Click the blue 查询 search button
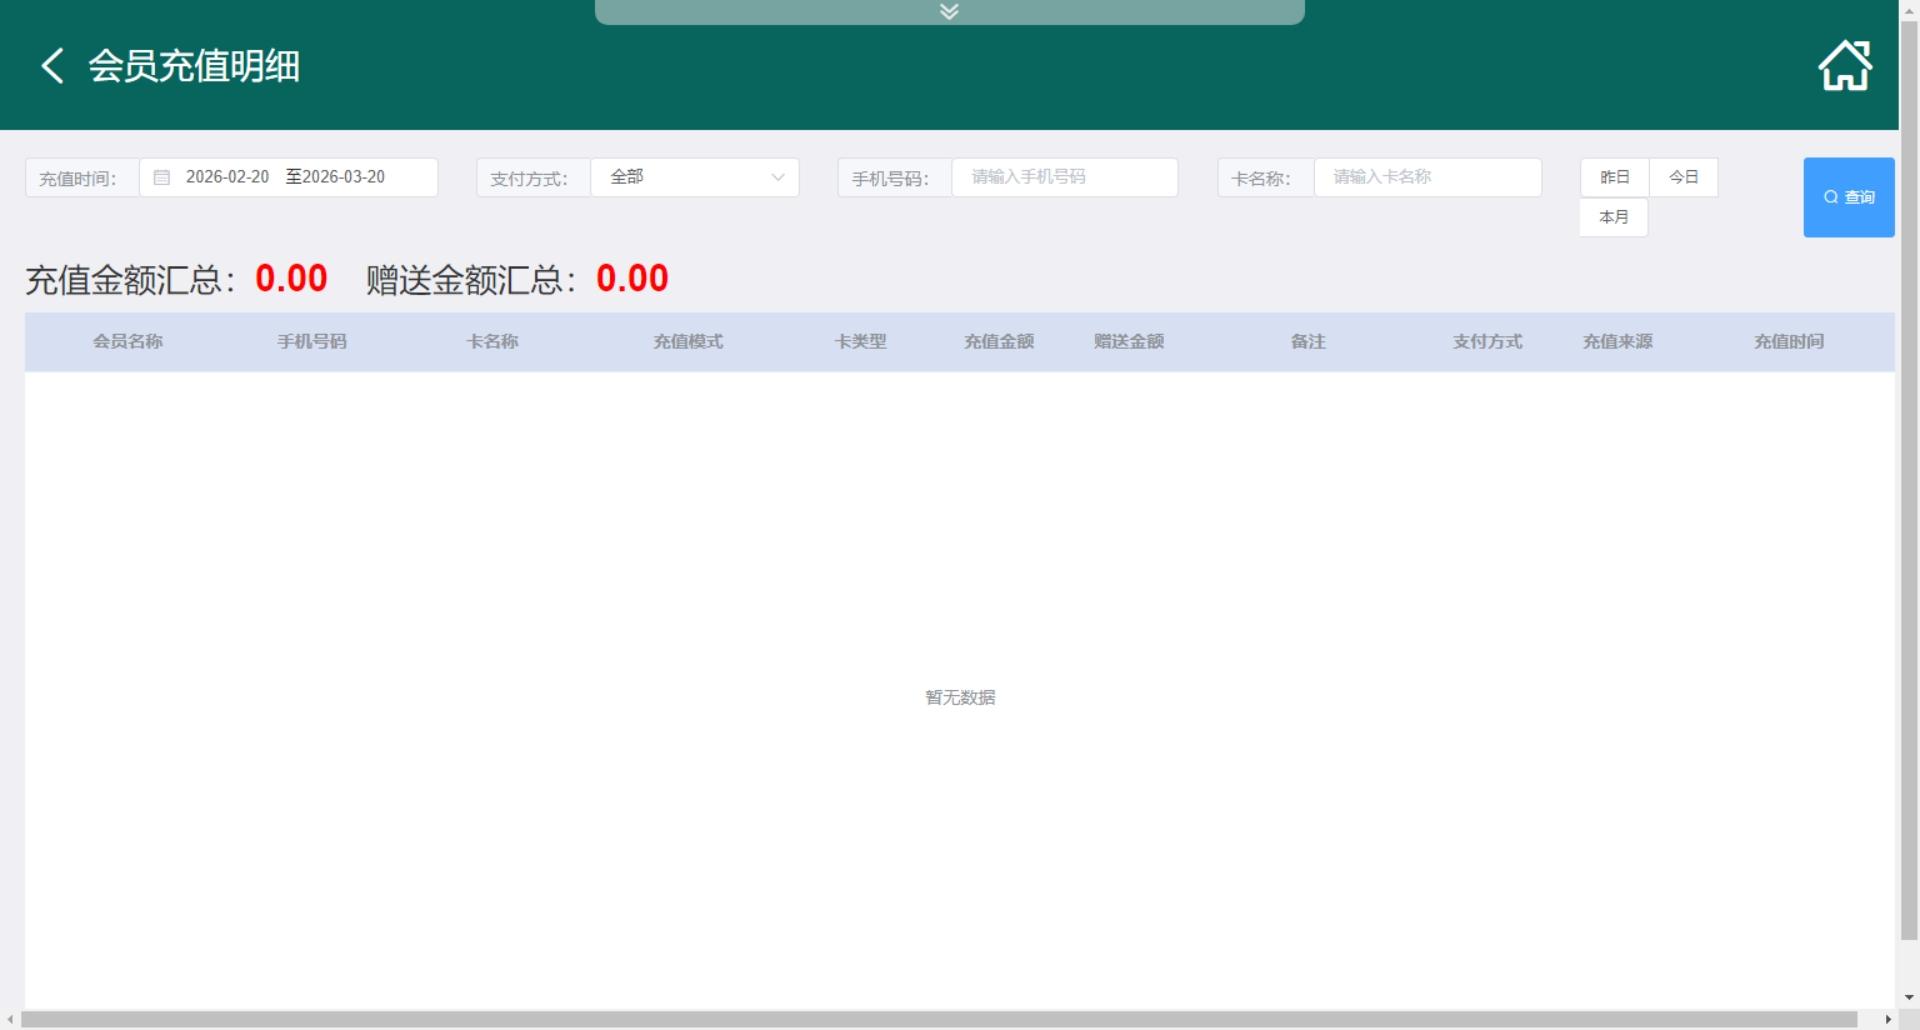Viewport: 1920px width, 1030px height. pyautogui.click(x=1848, y=197)
